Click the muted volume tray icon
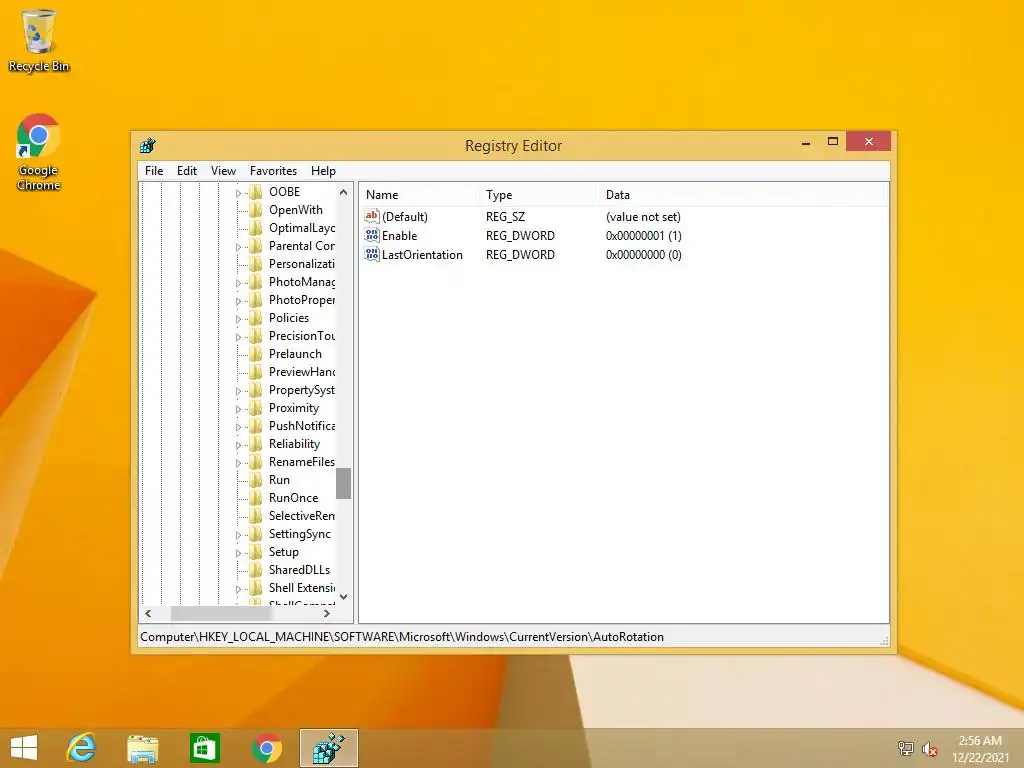 [x=930, y=749]
